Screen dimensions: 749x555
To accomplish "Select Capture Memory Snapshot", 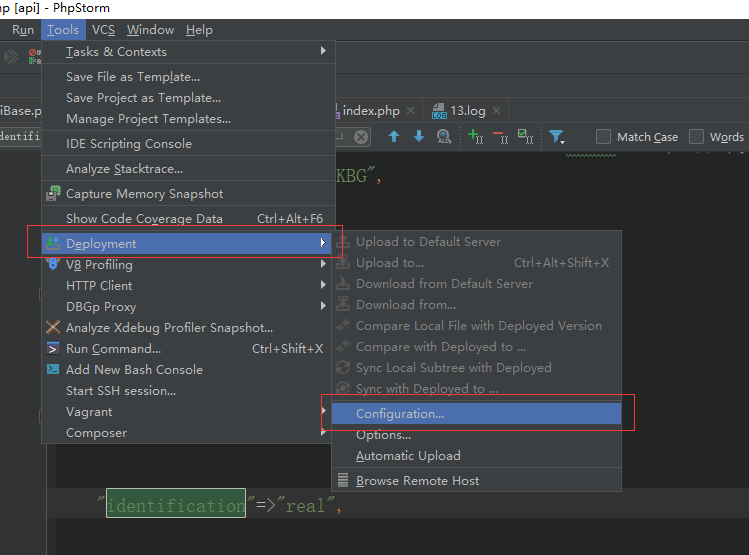I will pyautogui.click(x=144, y=193).
